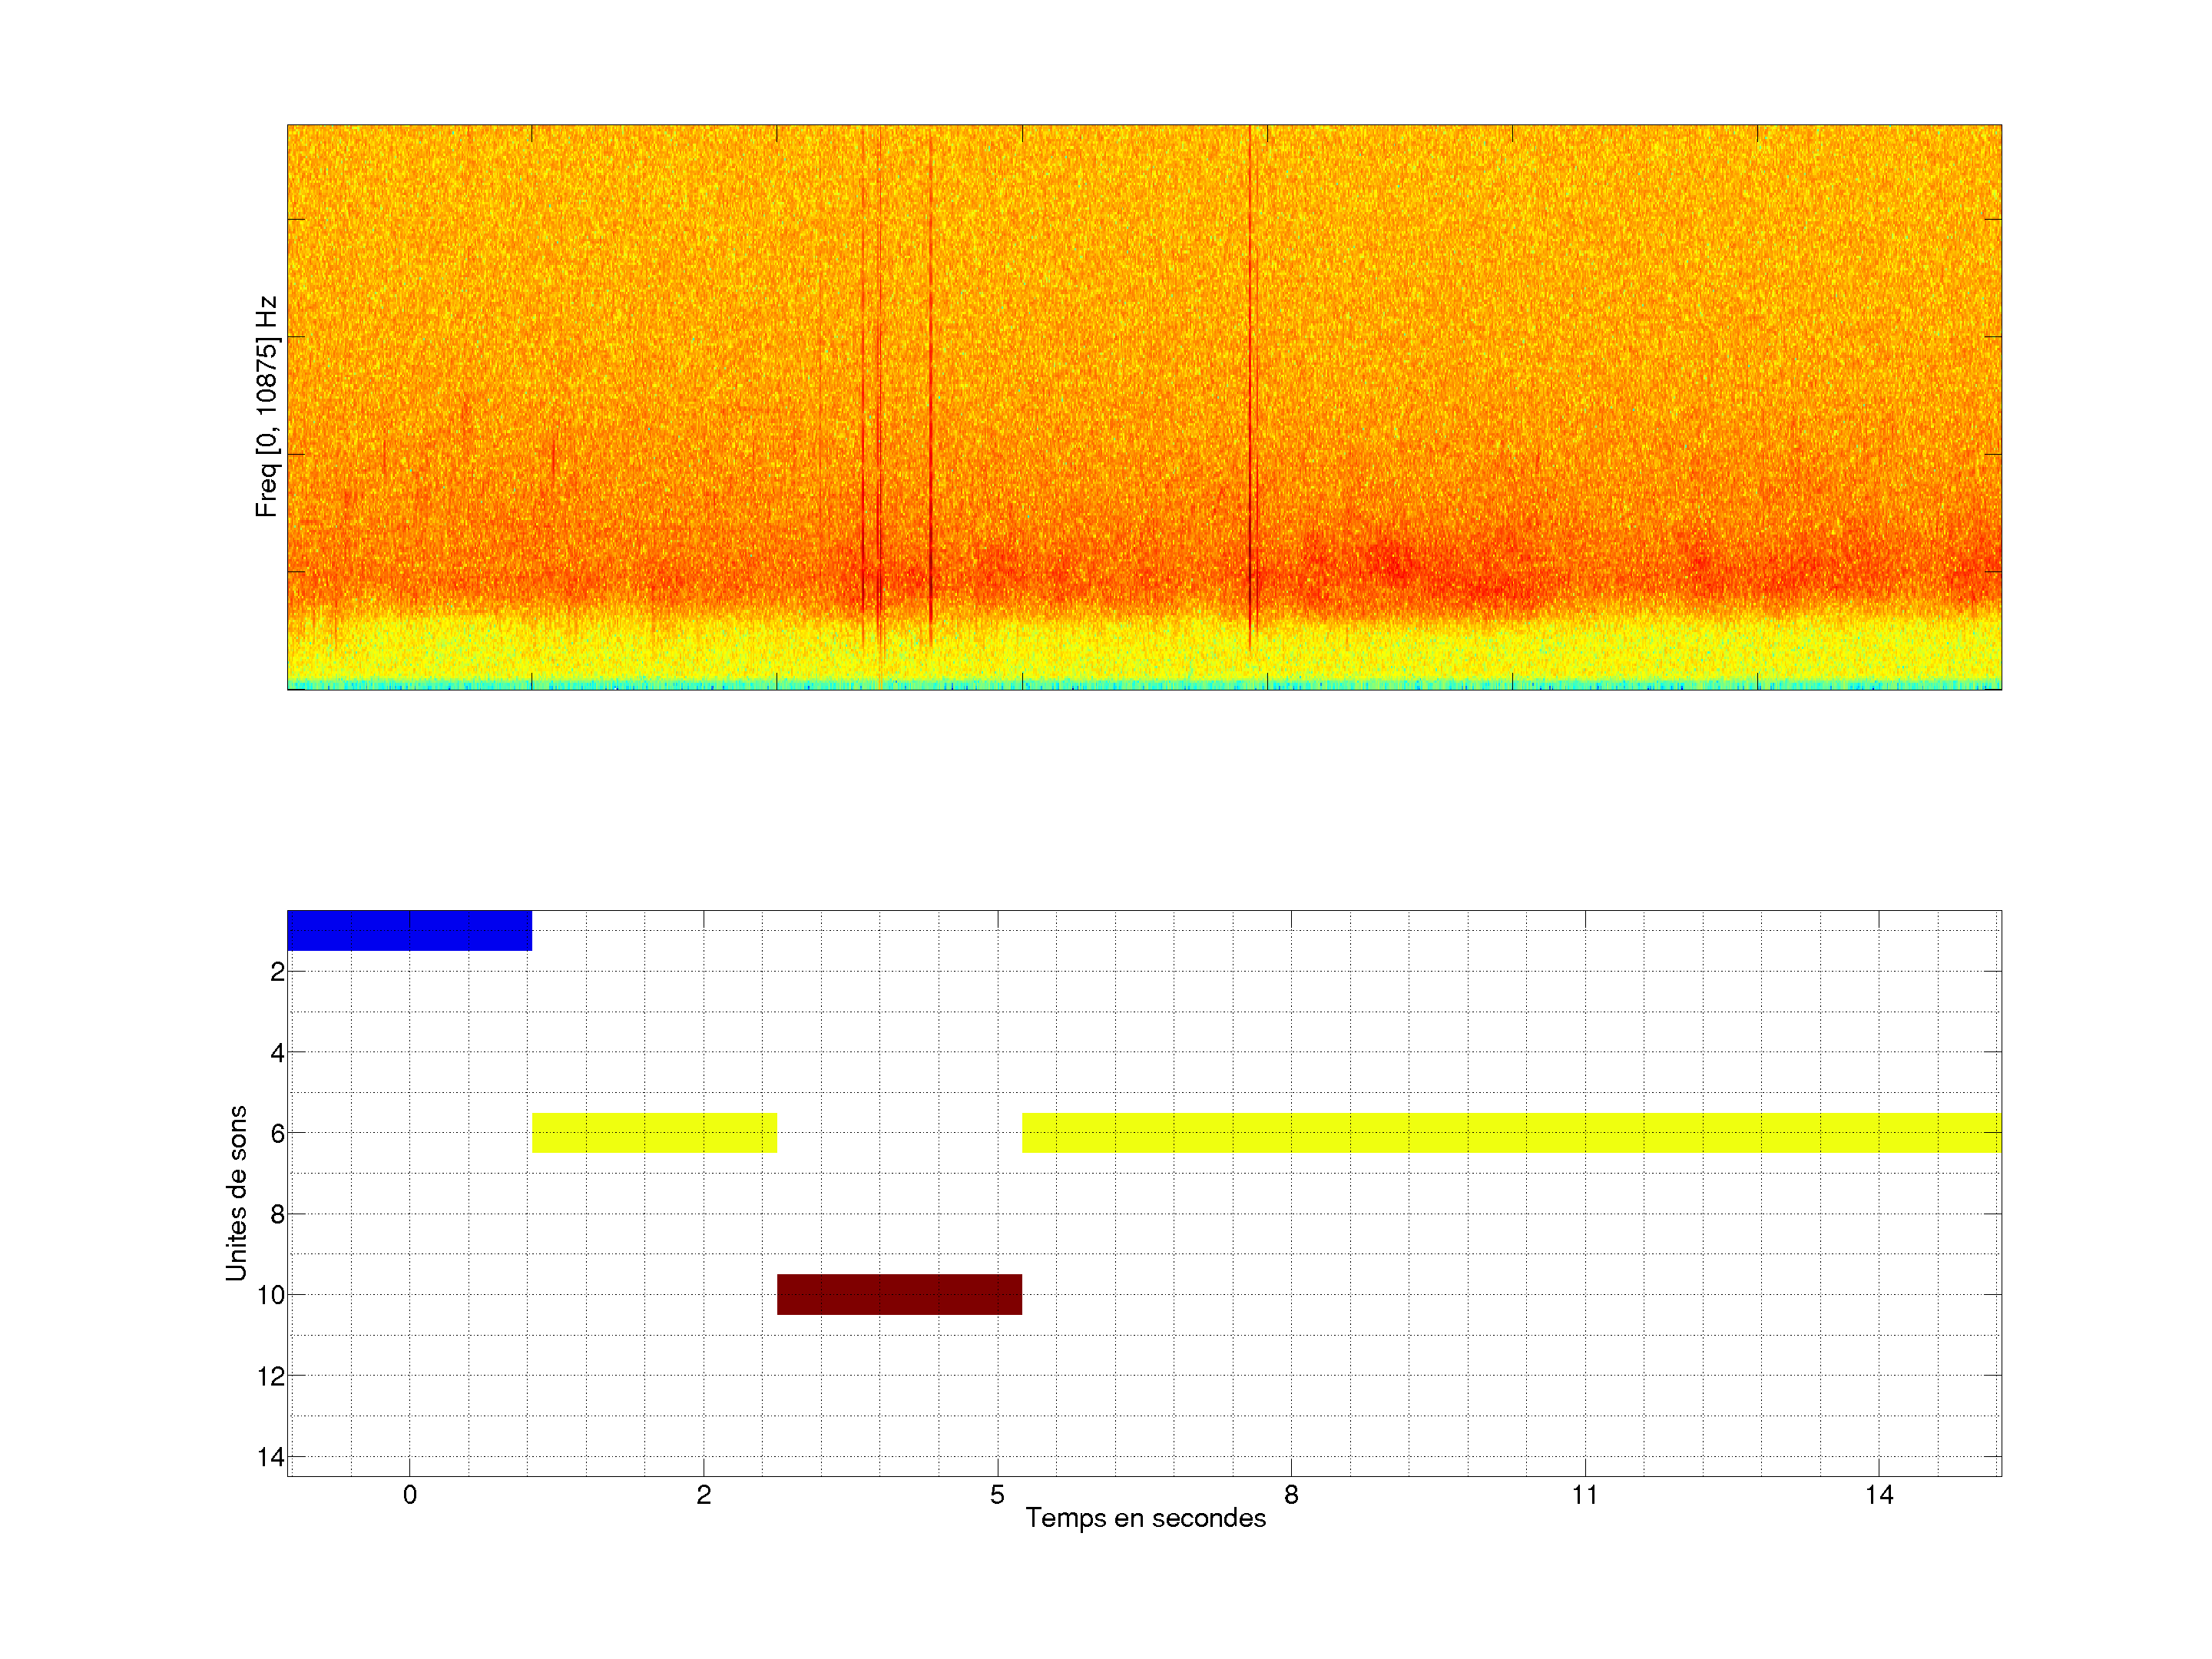Click the long yellow bar at unit 6
2212x1659 pixels.
1510,1133
